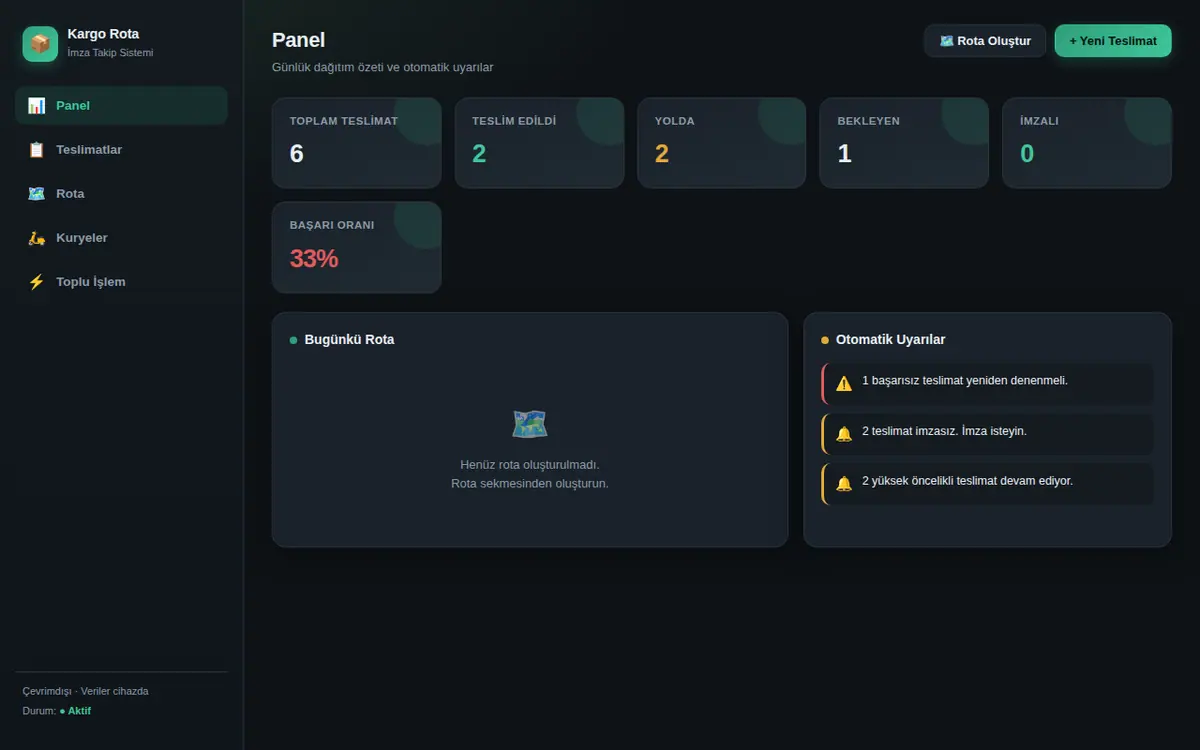
Task: Select the Teslim Edildi stat card
Action: coord(539,143)
